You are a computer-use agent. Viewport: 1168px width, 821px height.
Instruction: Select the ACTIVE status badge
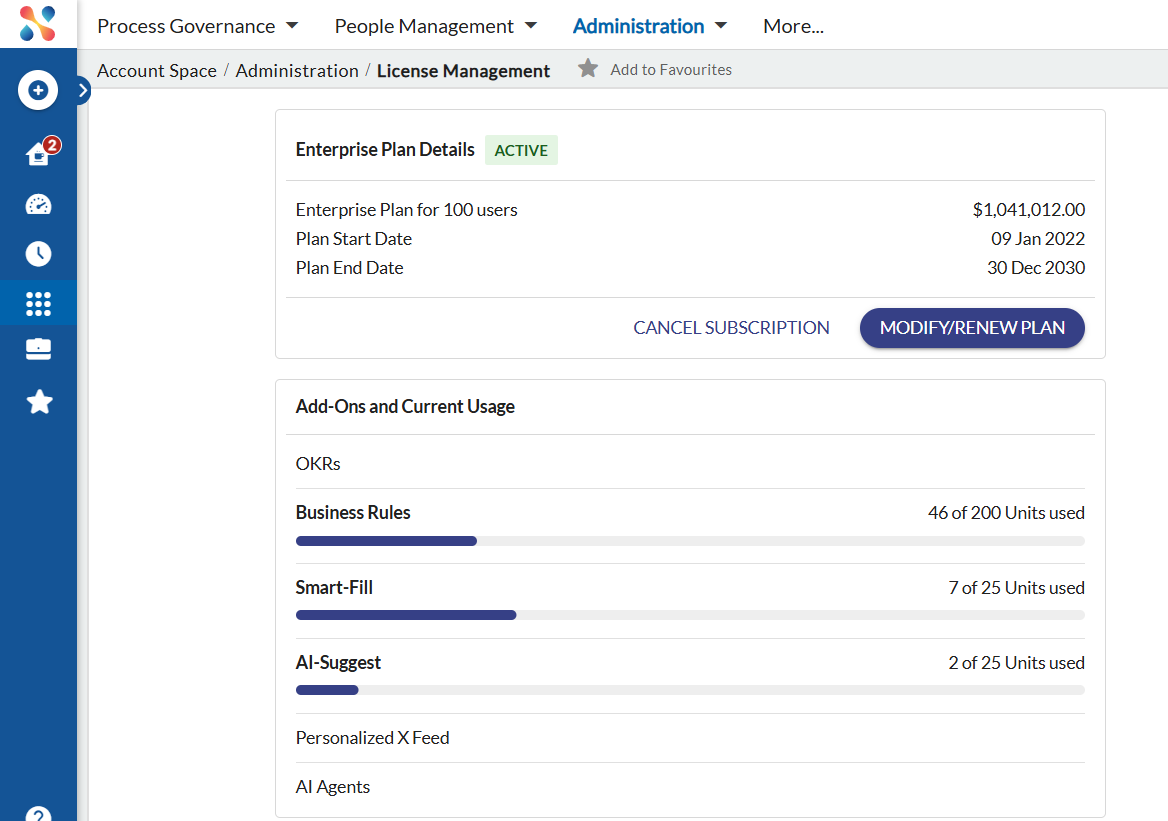(521, 150)
